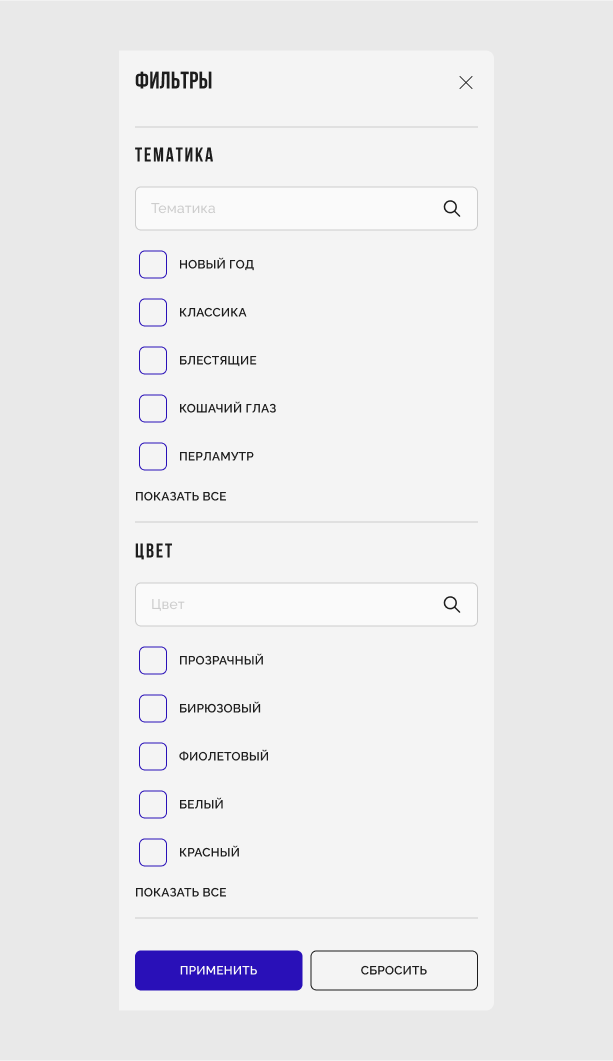The width and height of the screenshot is (613, 1061).
Task: Close the Фильтры panel with X icon
Action: coord(465,83)
